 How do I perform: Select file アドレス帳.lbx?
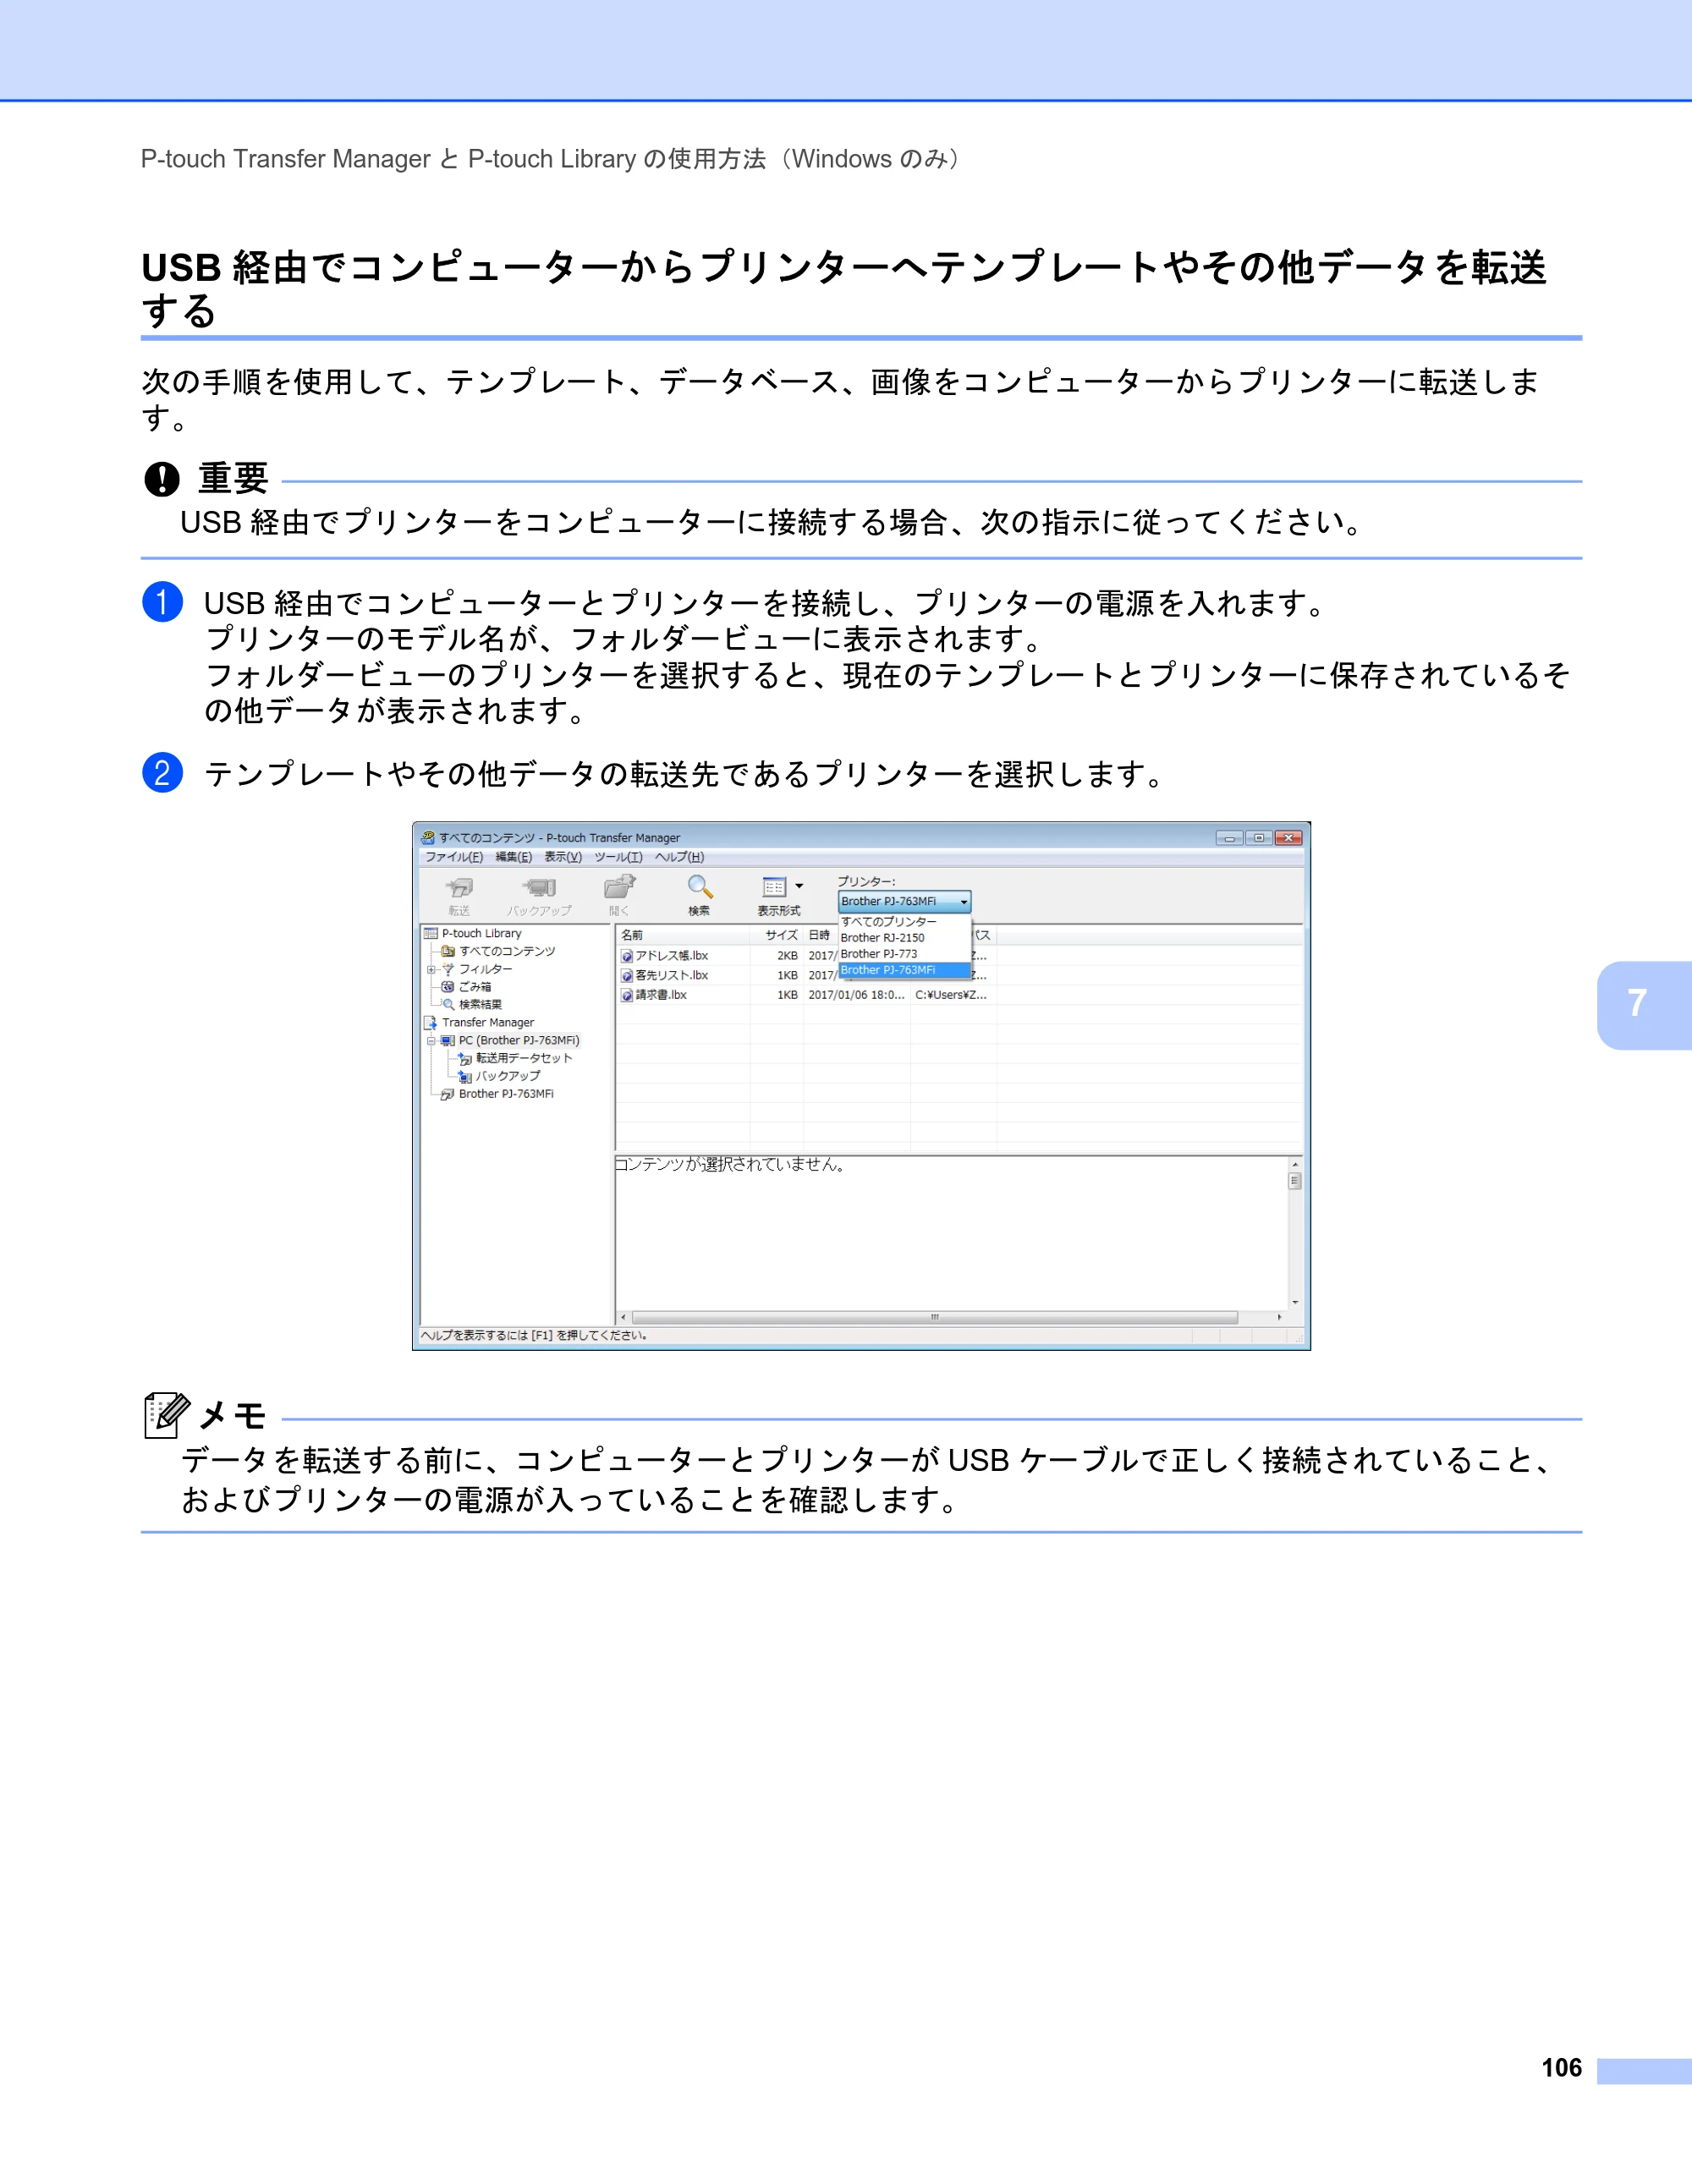[x=671, y=956]
